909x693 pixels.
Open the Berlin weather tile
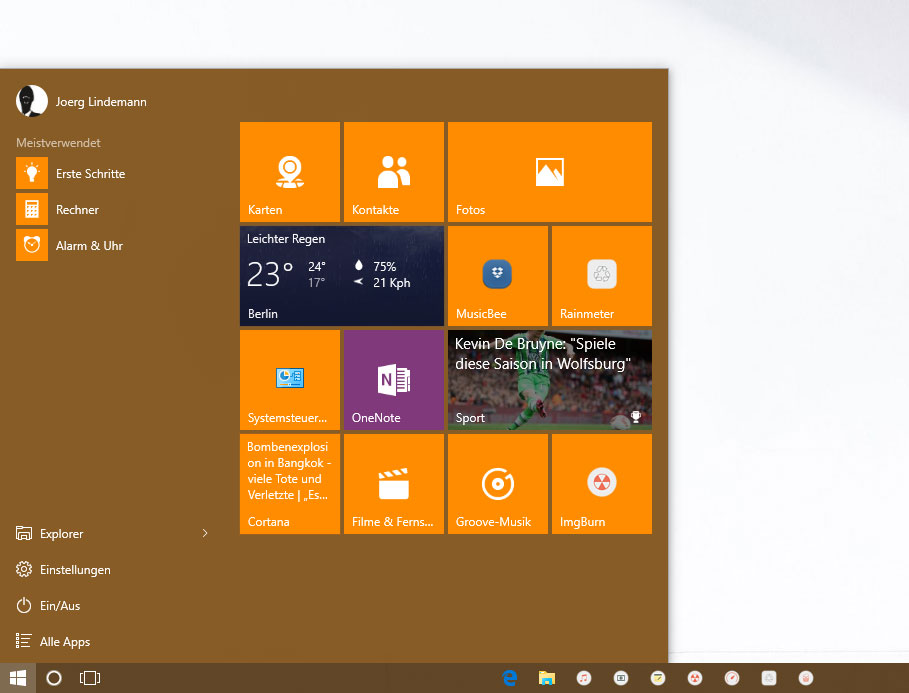(341, 276)
